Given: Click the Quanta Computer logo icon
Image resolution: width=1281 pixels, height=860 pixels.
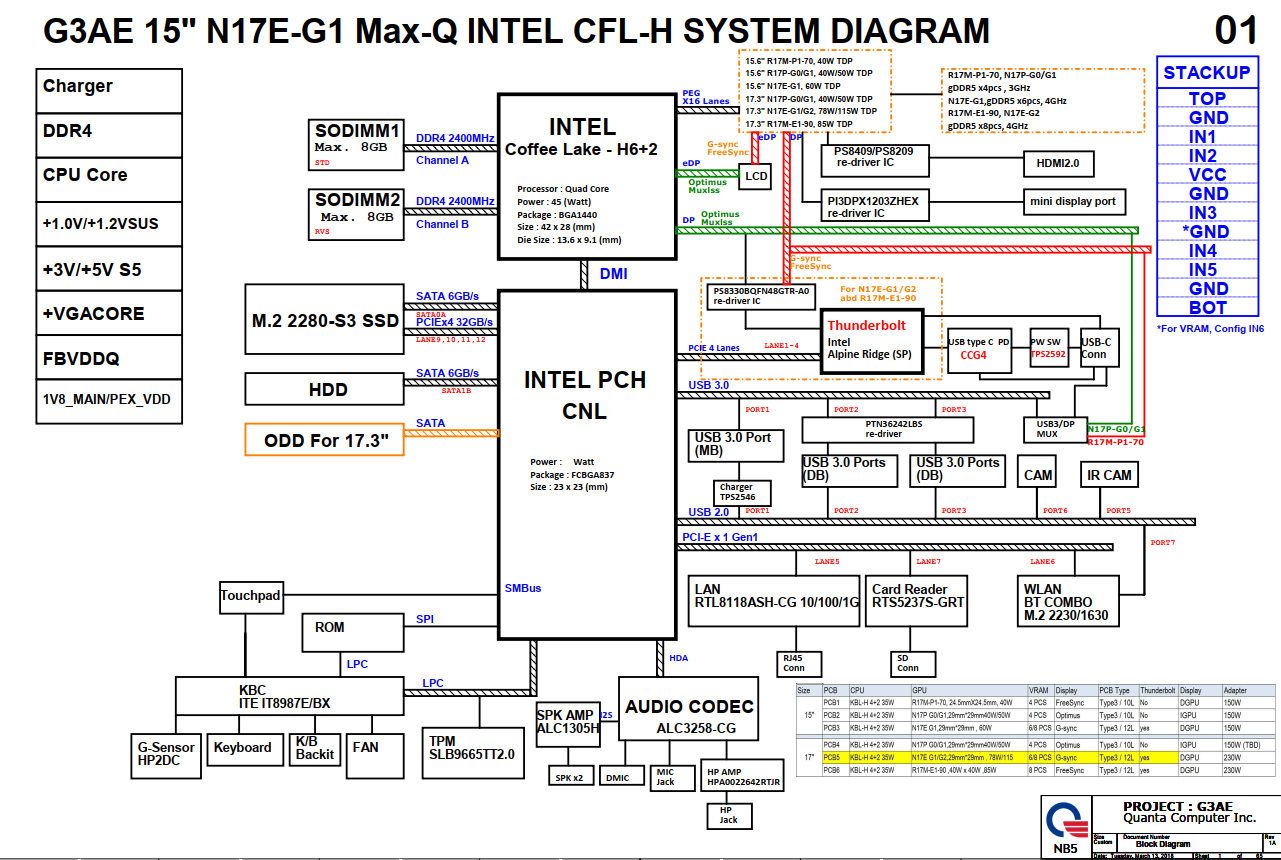Looking at the screenshot, I should point(1066,822).
